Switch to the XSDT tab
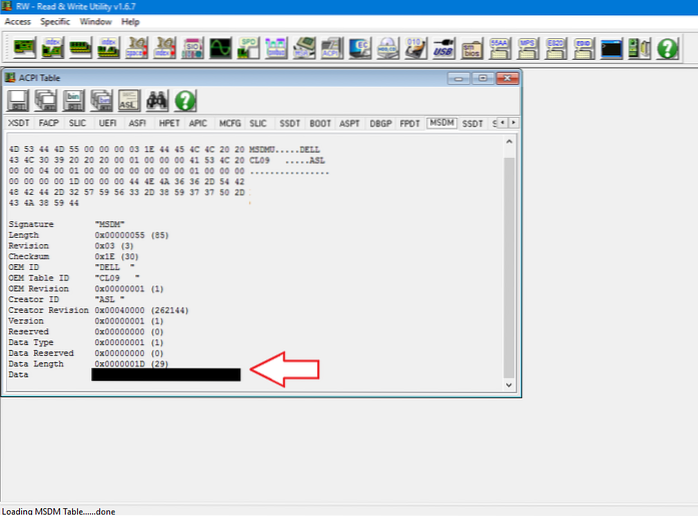 coord(19,123)
